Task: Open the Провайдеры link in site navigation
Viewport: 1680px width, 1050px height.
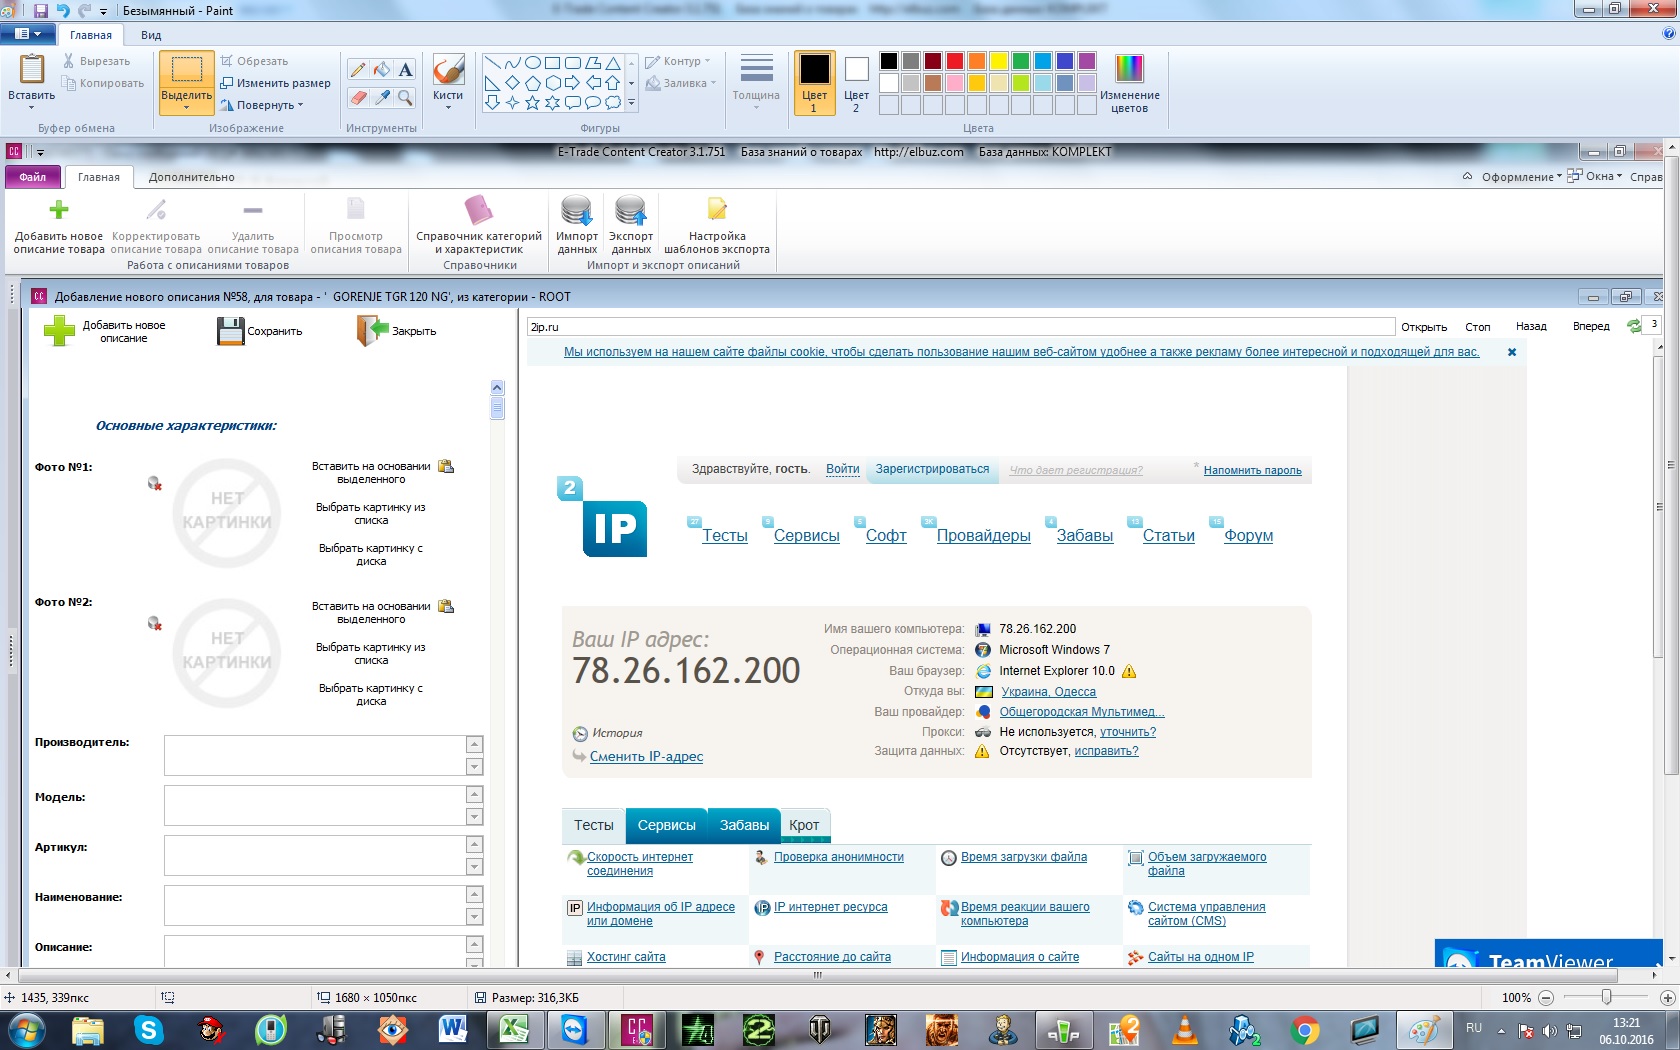Action: point(984,536)
